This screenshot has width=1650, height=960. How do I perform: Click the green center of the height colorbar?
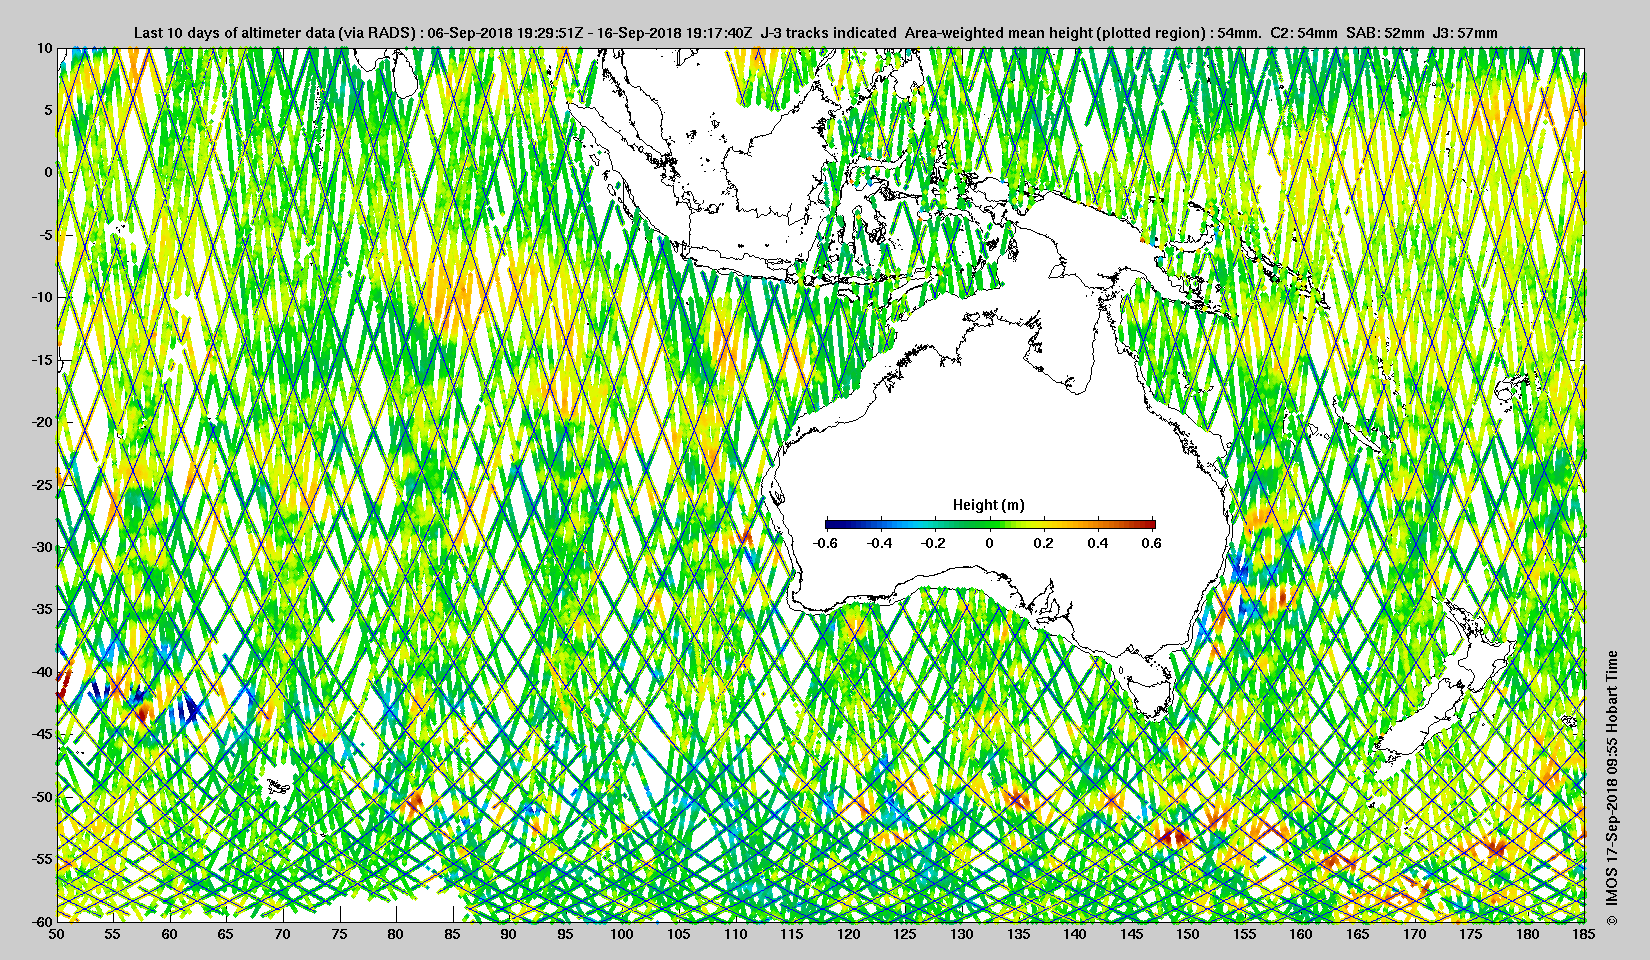pyautogui.click(x=990, y=524)
